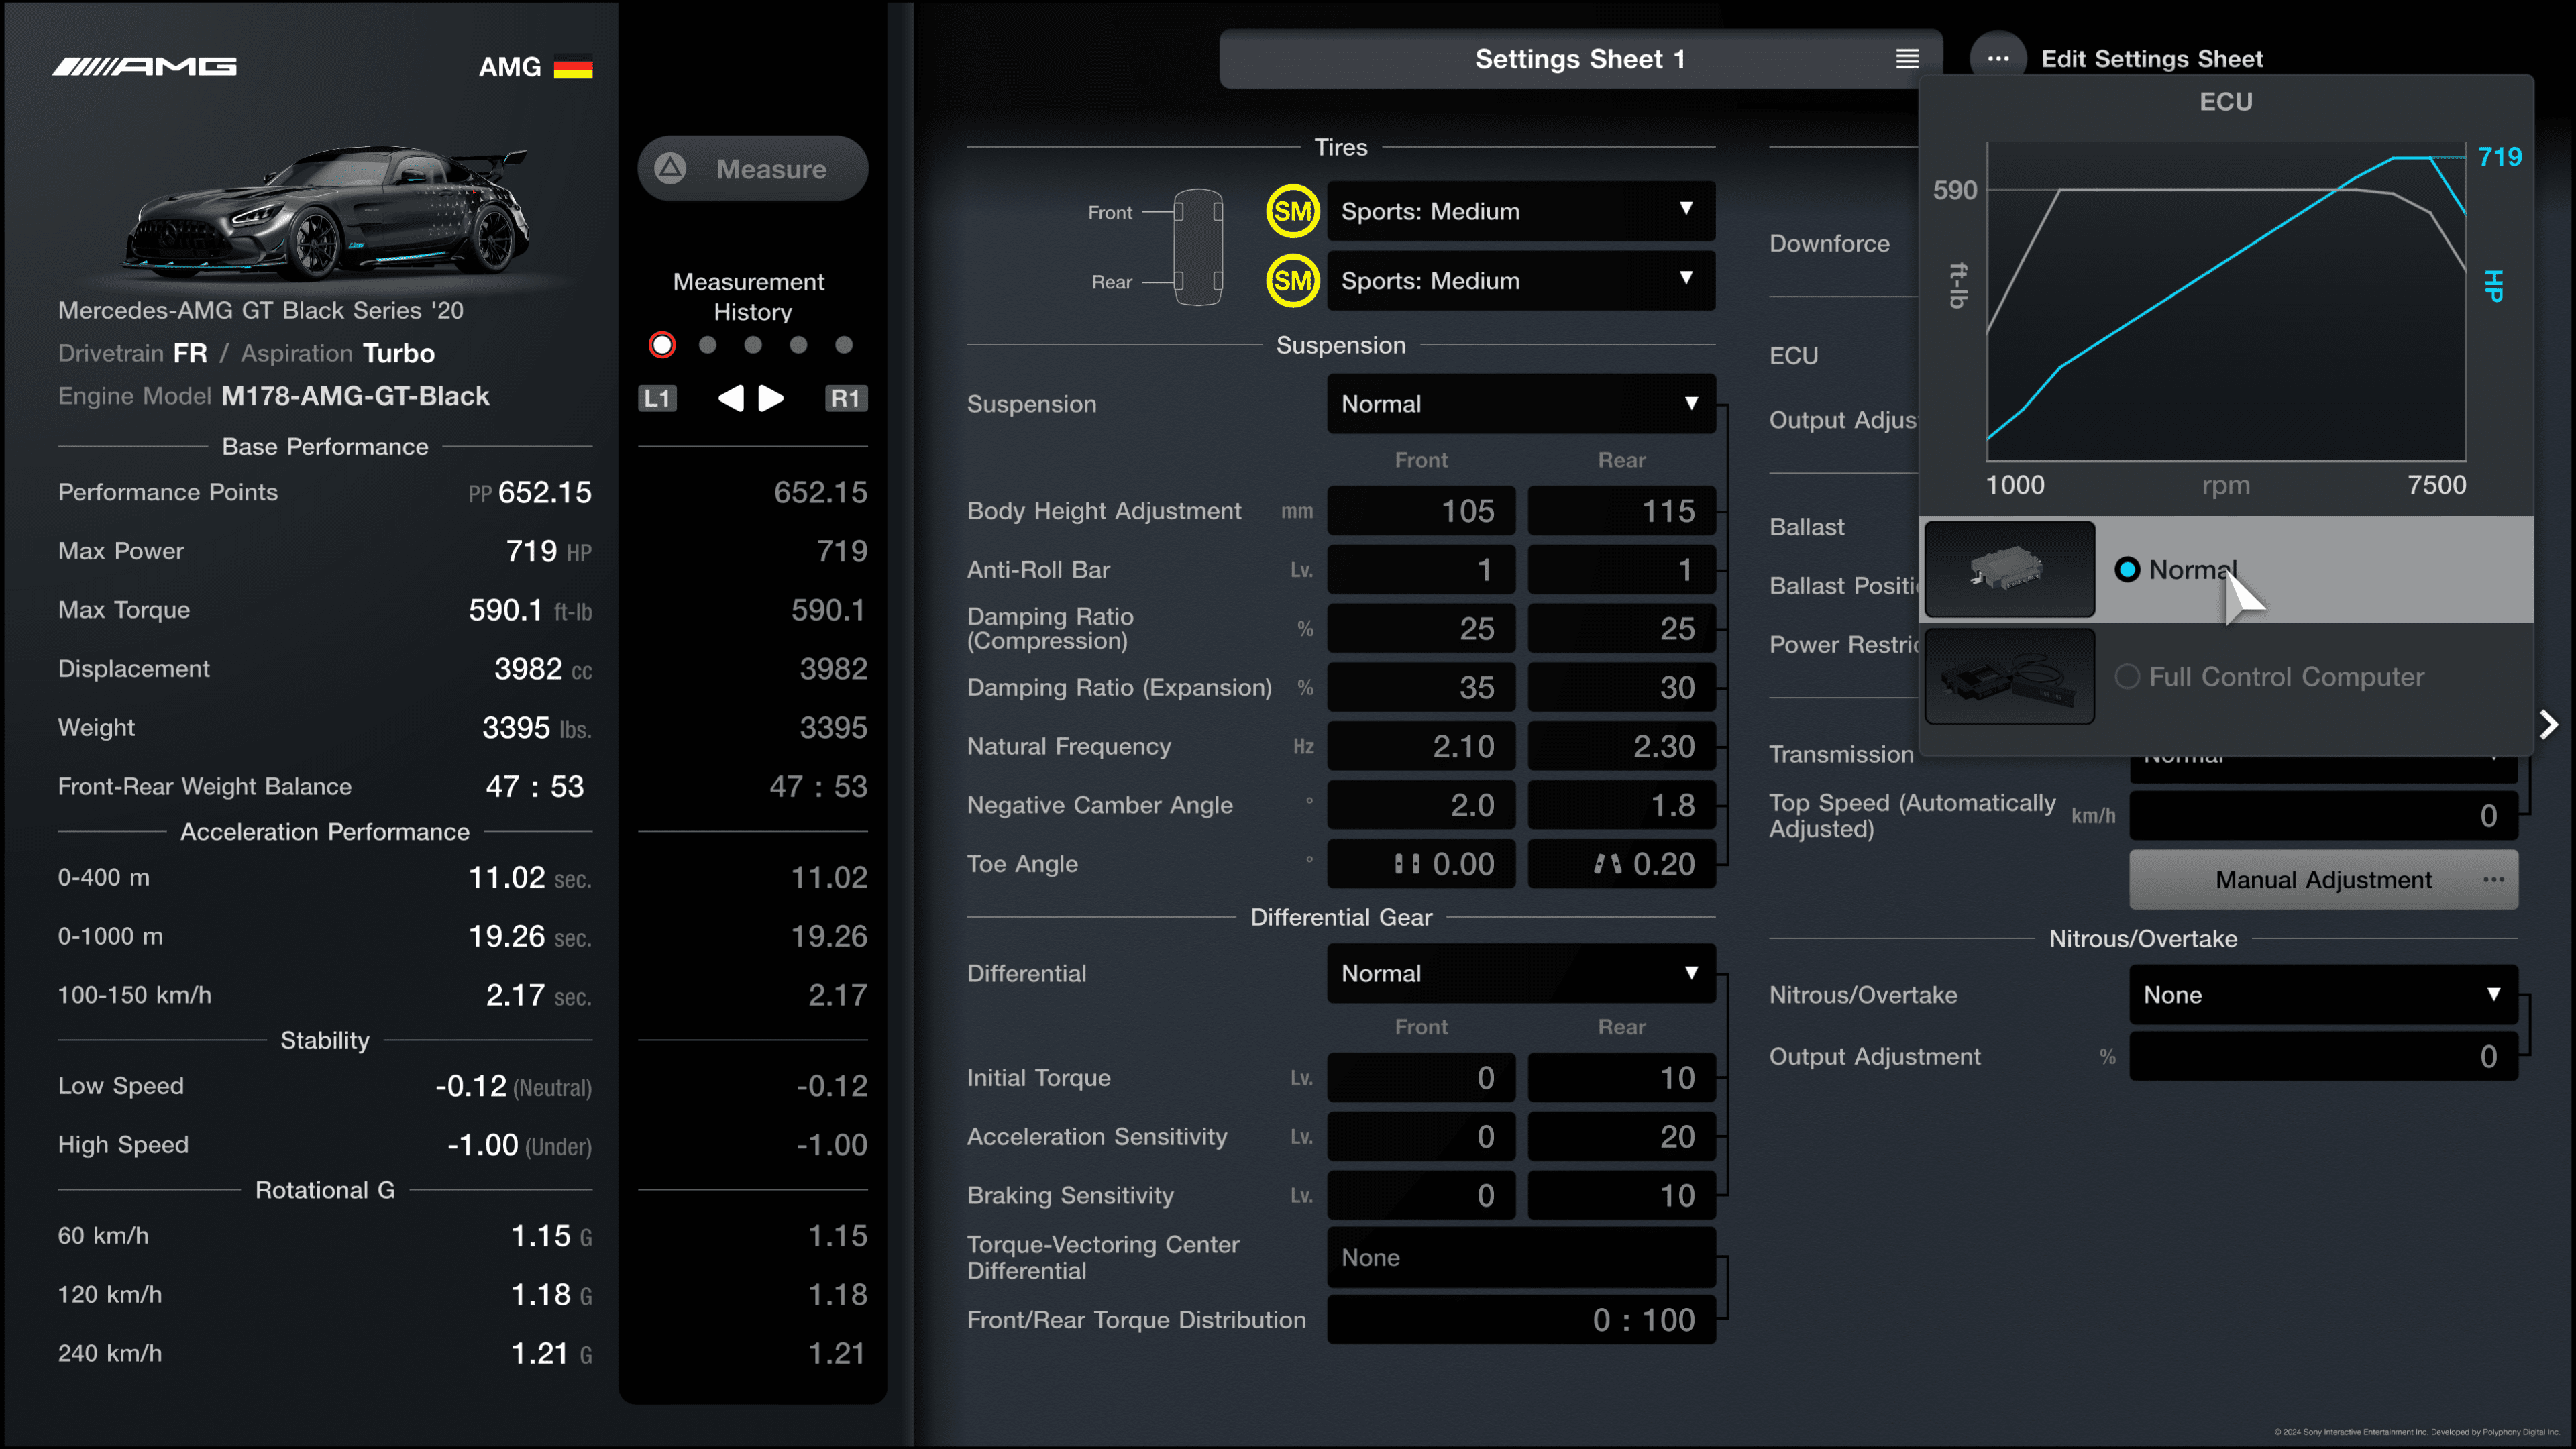
Task: Click the R1 shoulder button icon
Action: [x=845, y=398]
